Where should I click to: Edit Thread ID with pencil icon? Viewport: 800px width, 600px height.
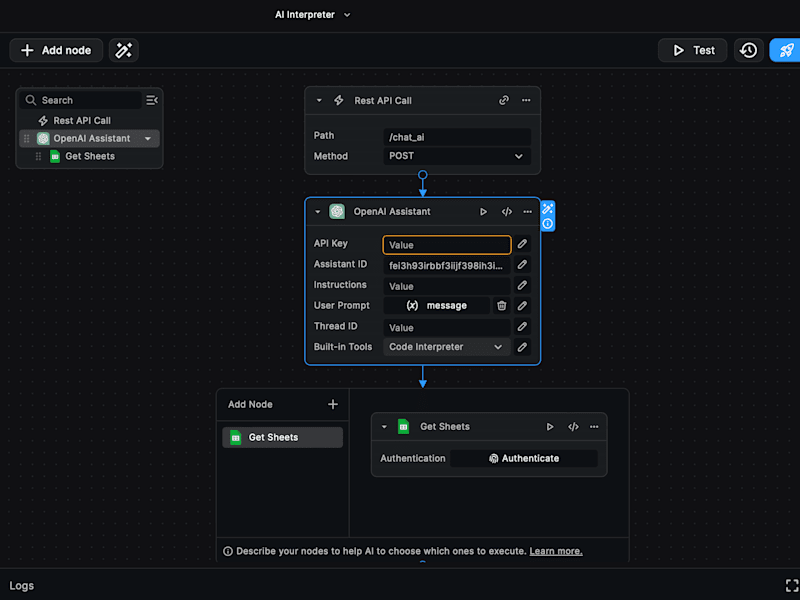(x=522, y=327)
